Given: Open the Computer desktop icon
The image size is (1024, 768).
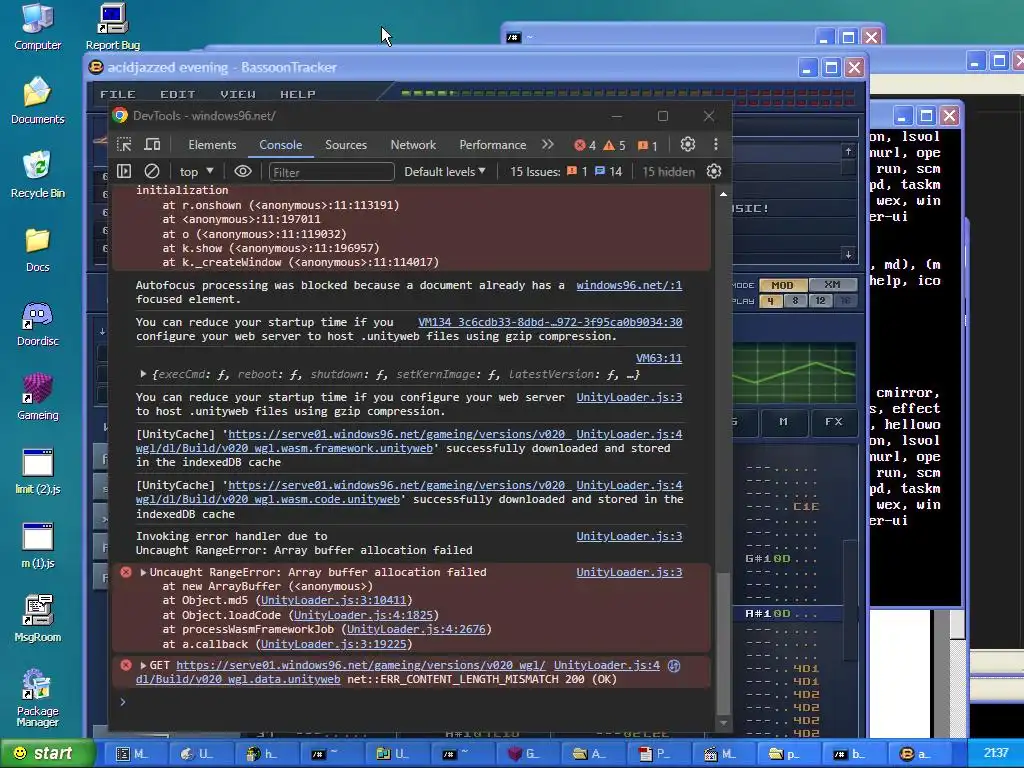Looking at the screenshot, I should tap(37, 26).
